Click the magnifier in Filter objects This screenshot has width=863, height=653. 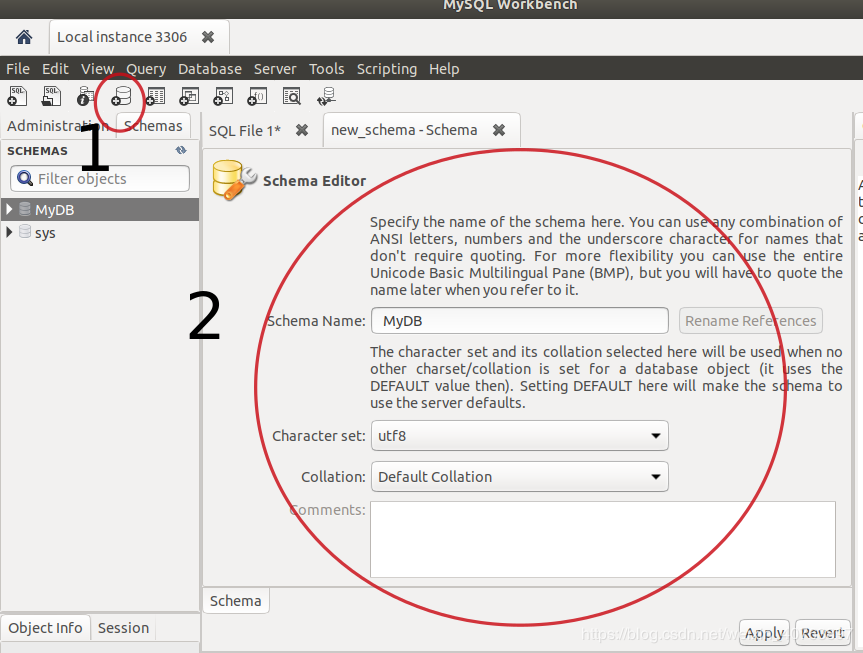(25, 178)
